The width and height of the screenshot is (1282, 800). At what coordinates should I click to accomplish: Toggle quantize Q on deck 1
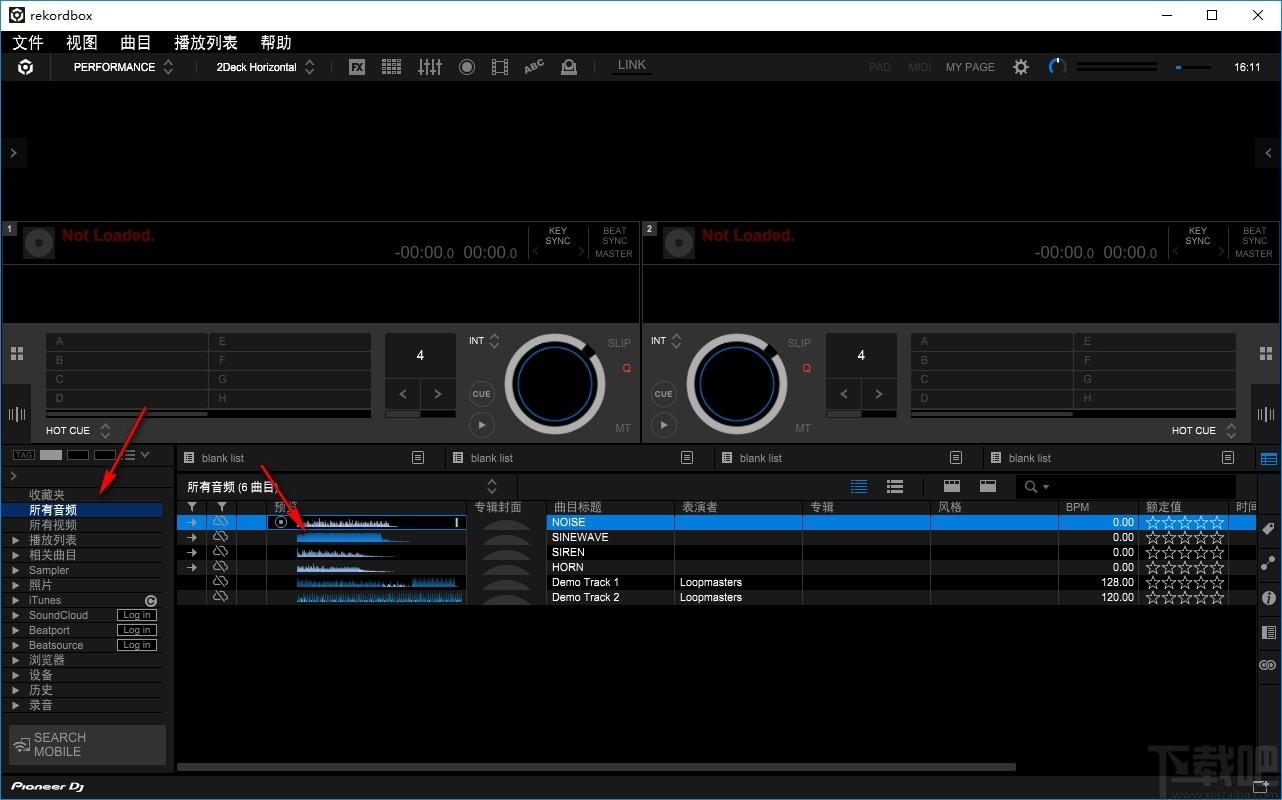point(626,368)
